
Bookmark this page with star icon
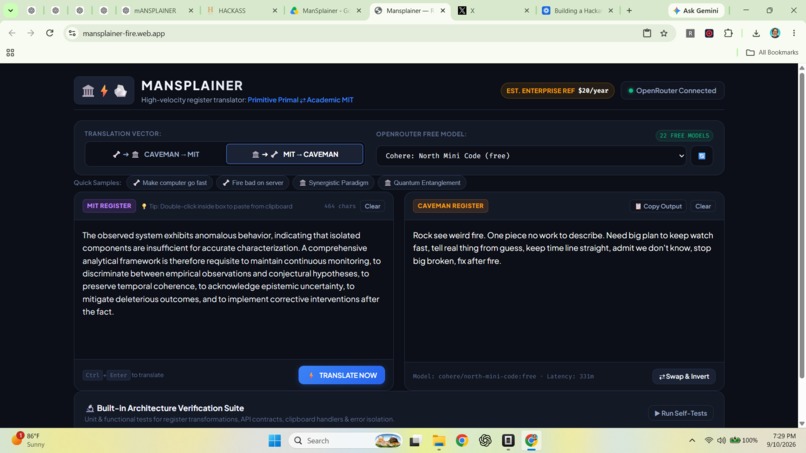coord(664,33)
